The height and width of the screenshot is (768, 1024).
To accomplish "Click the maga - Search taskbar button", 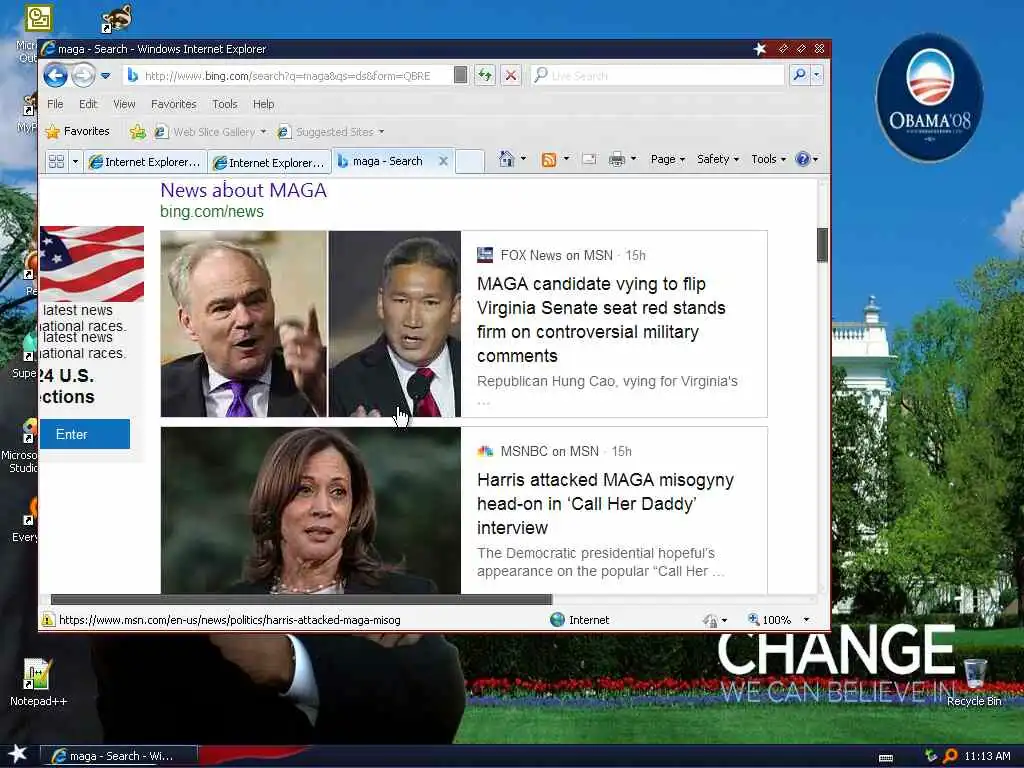I will pyautogui.click(x=119, y=756).
